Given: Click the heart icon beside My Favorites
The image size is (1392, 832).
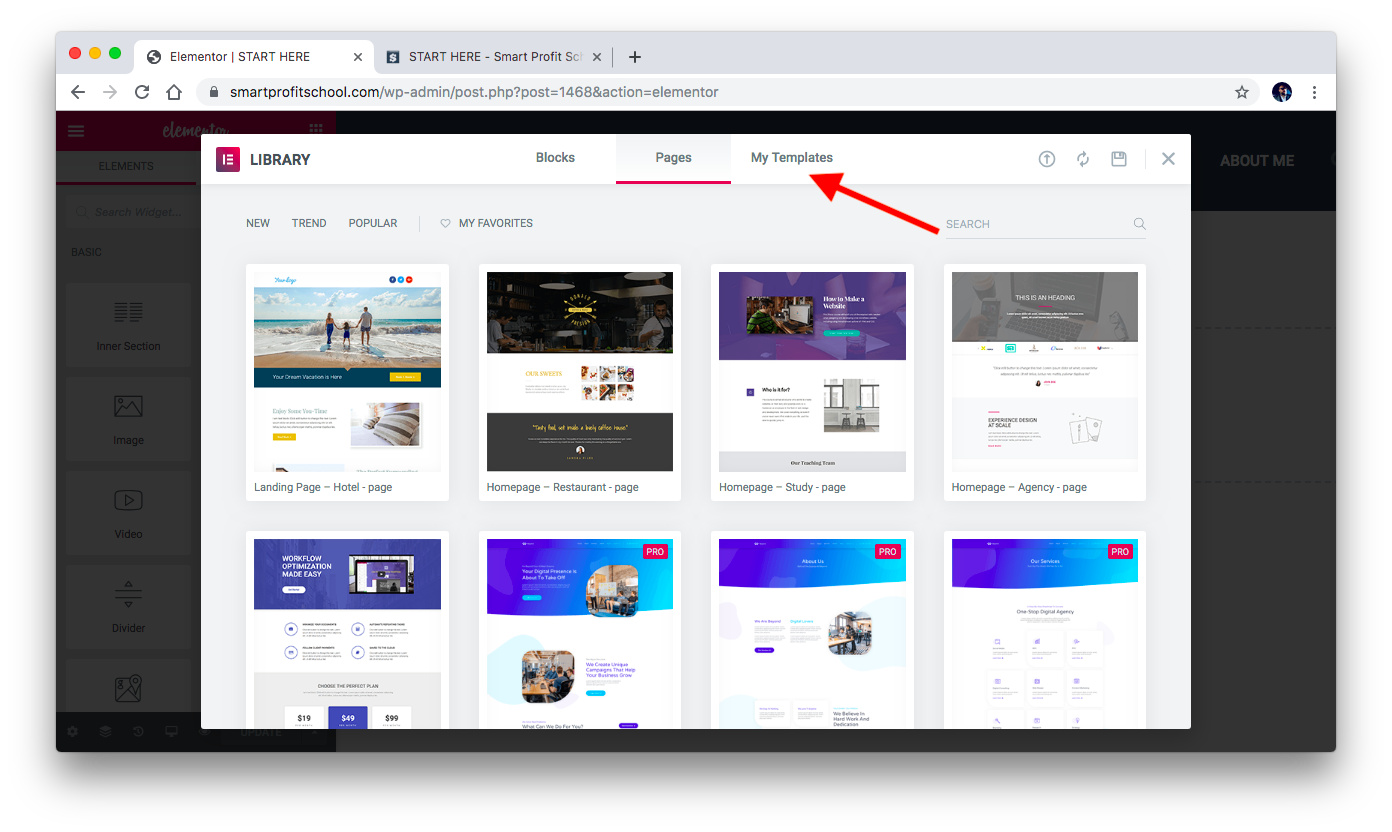Looking at the screenshot, I should point(446,223).
